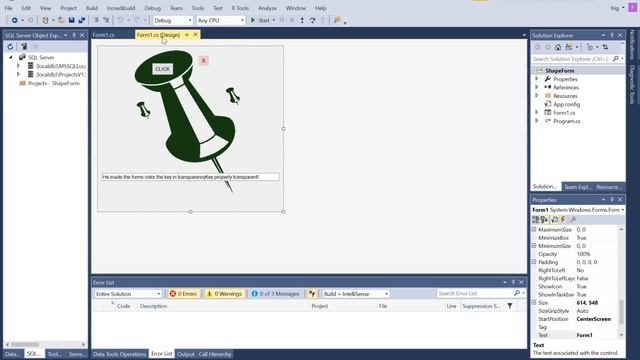The height and width of the screenshot is (360, 640).
Task: Click the Properties panel vertical scrollbar thumb
Action: coord(621,311)
